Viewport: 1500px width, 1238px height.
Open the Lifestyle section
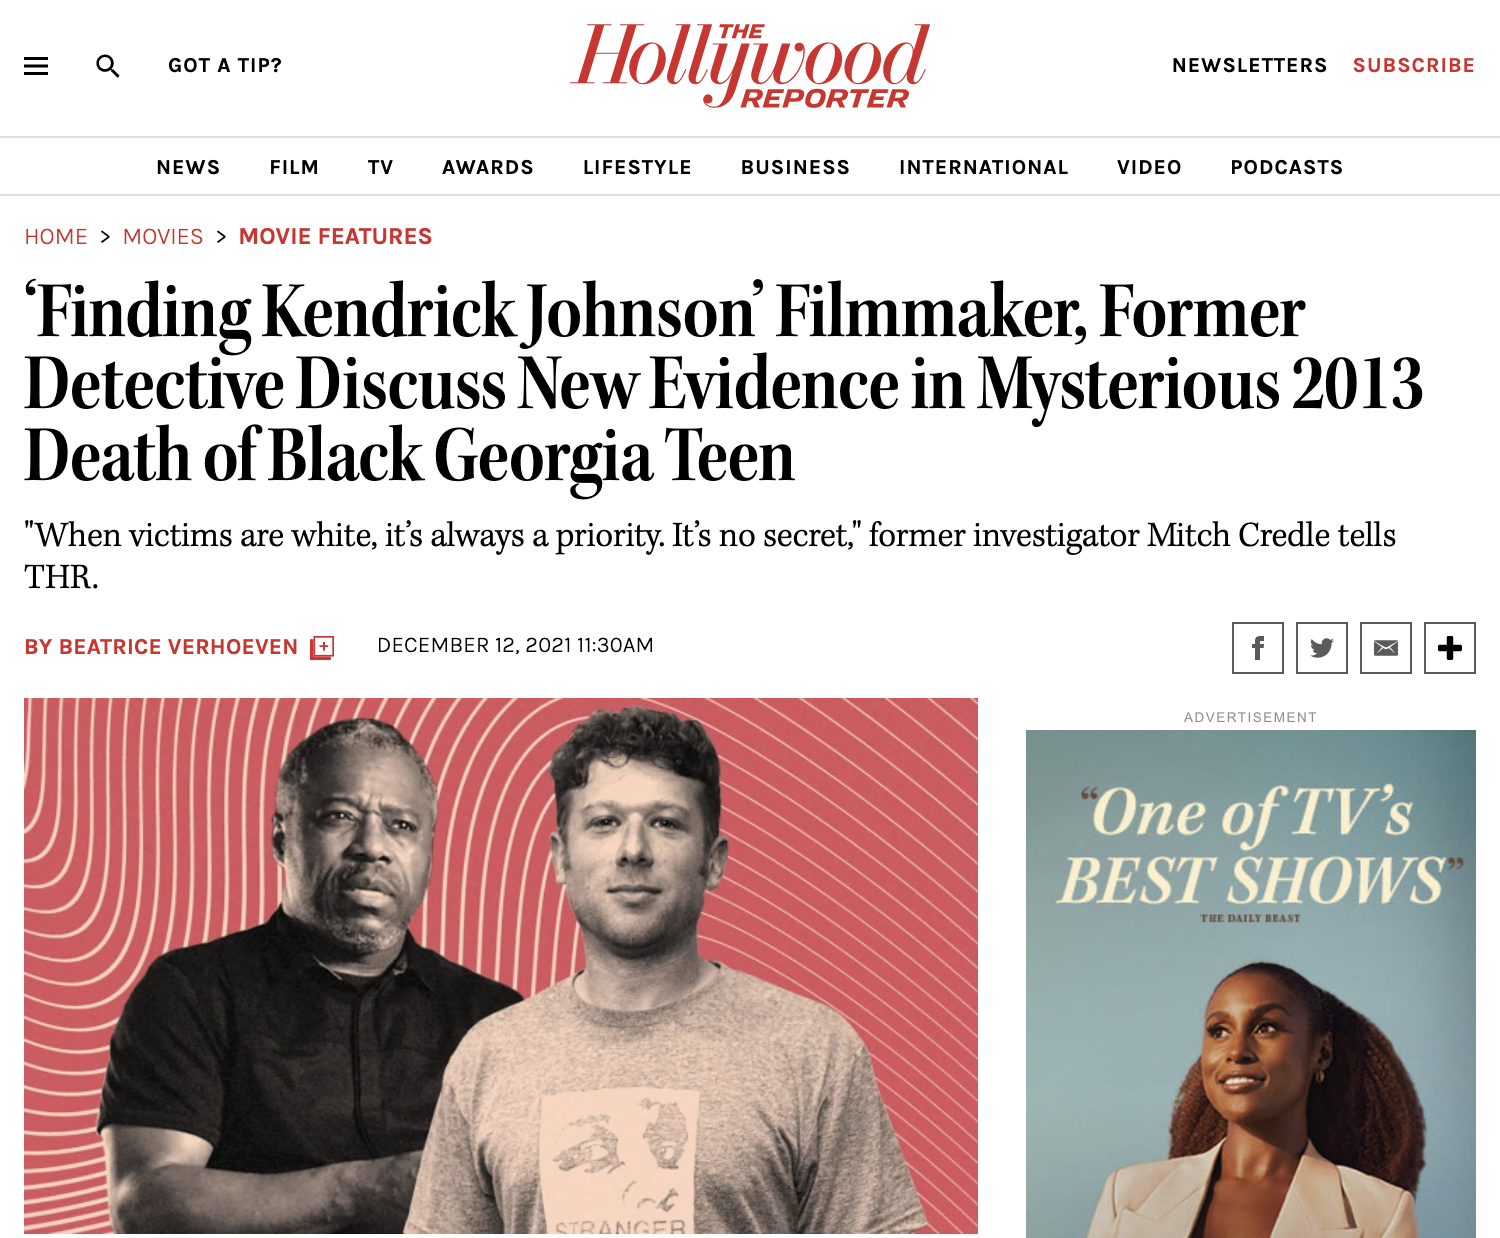tap(638, 167)
